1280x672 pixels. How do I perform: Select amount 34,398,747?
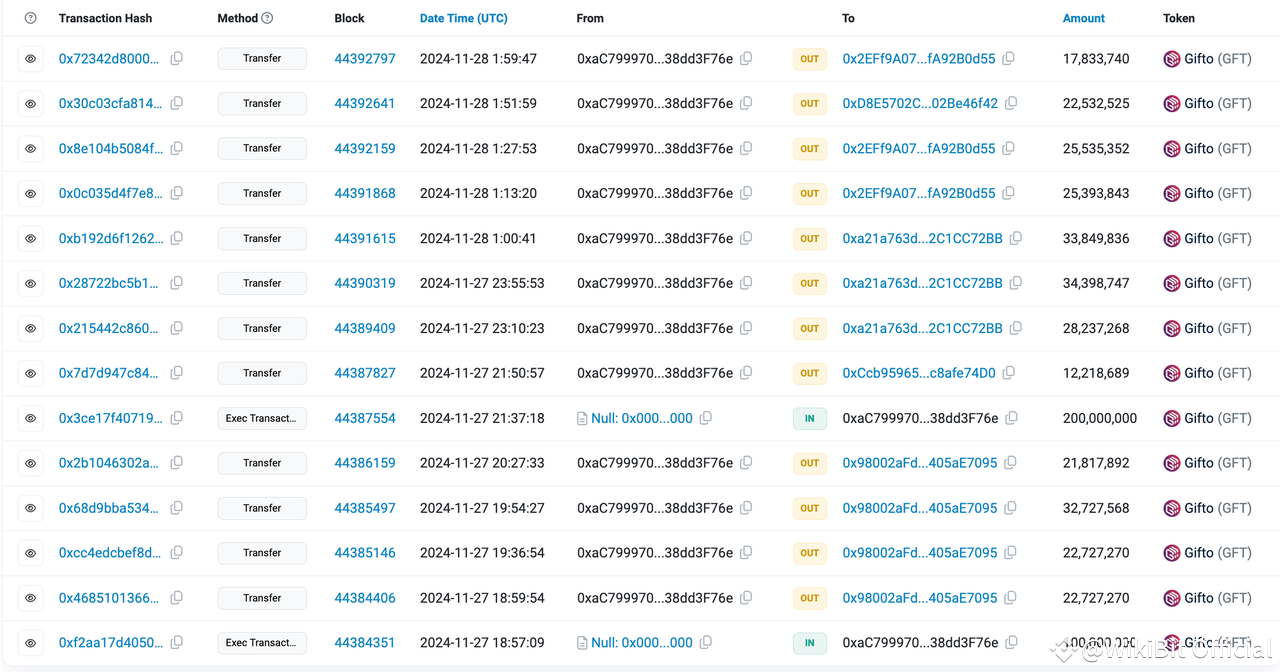[1096, 284]
